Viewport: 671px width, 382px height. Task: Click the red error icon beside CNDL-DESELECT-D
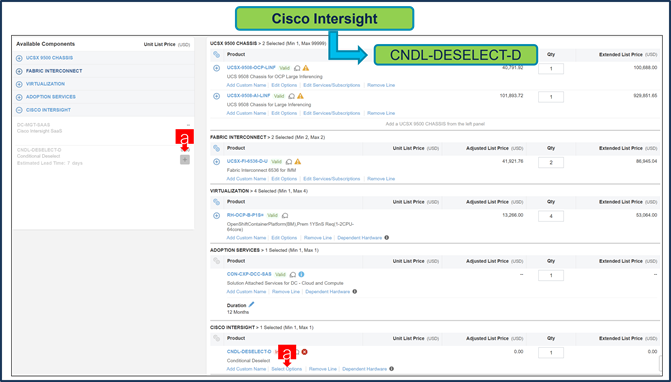coord(304,352)
